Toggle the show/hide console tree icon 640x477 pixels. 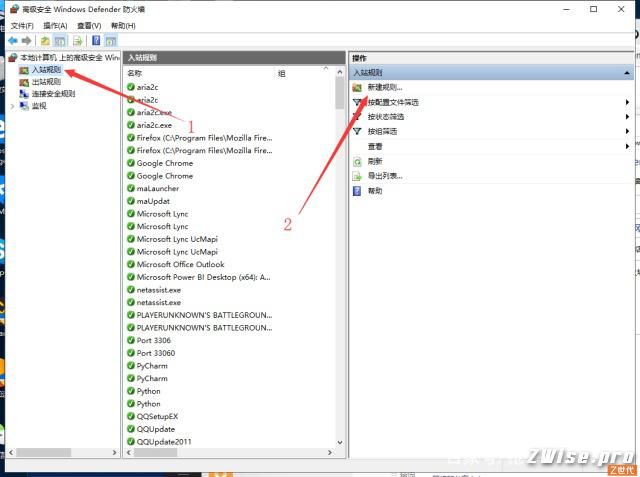pos(60,40)
